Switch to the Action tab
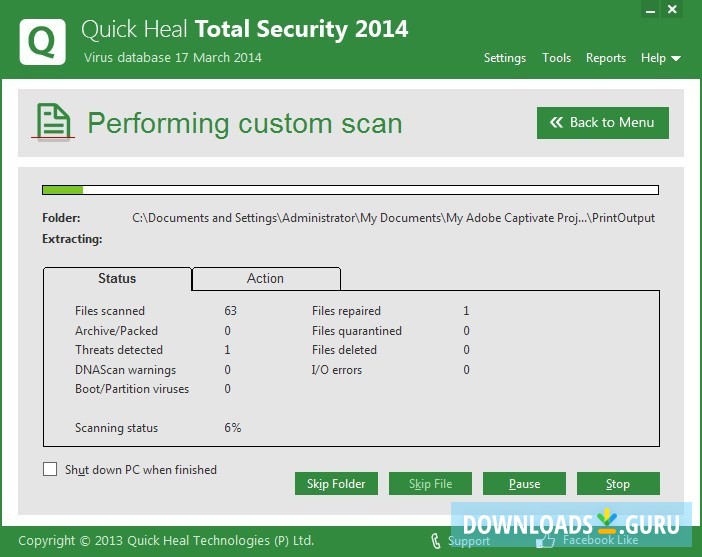Viewport: 702px width, 557px height. (266, 278)
